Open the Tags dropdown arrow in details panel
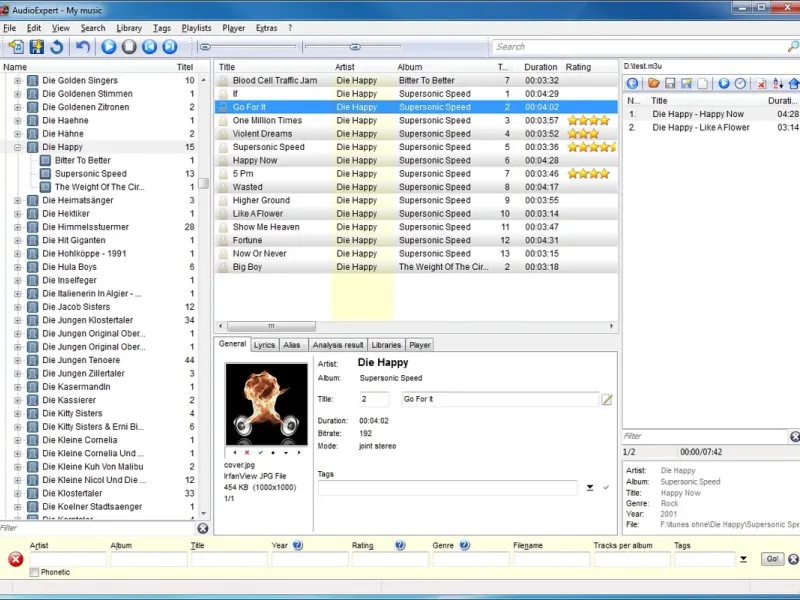The width and height of the screenshot is (800, 600). [x=590, y=488]
